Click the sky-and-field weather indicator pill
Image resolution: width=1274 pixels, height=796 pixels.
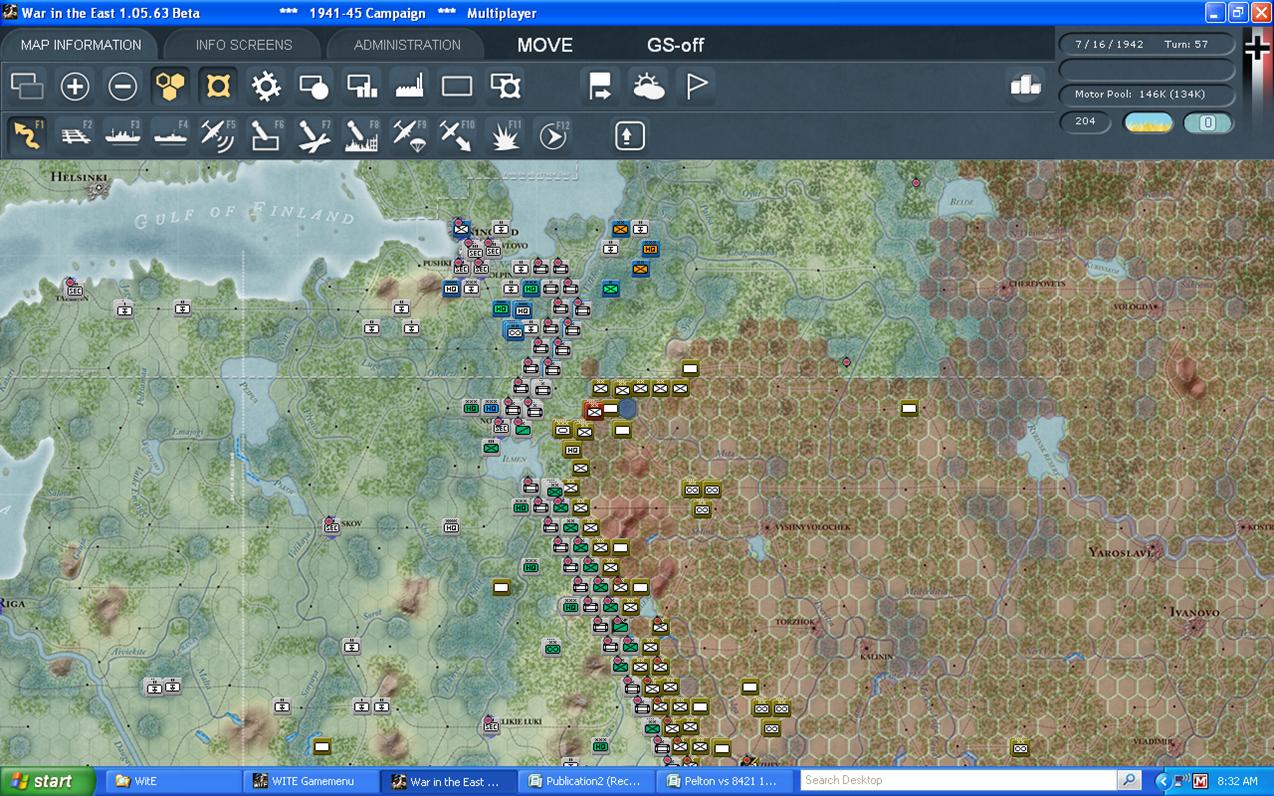click(1148, 123)
